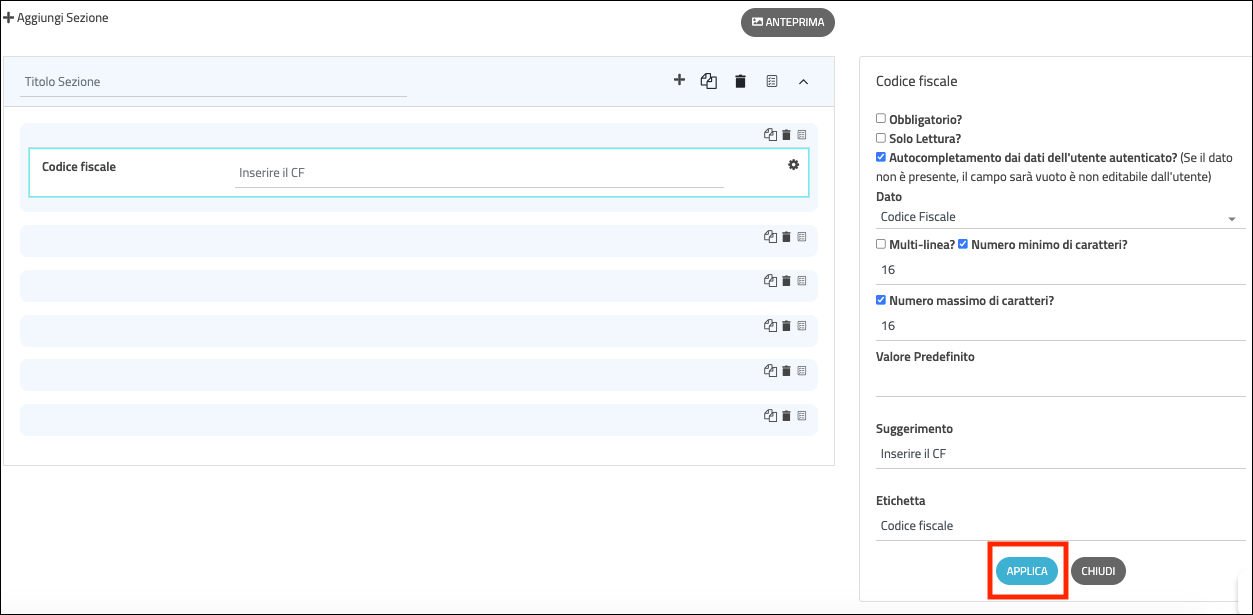Viewport: 1253px width, 615px height.
Task: Open the section header form list icon
Action: [x=772, y=81]
